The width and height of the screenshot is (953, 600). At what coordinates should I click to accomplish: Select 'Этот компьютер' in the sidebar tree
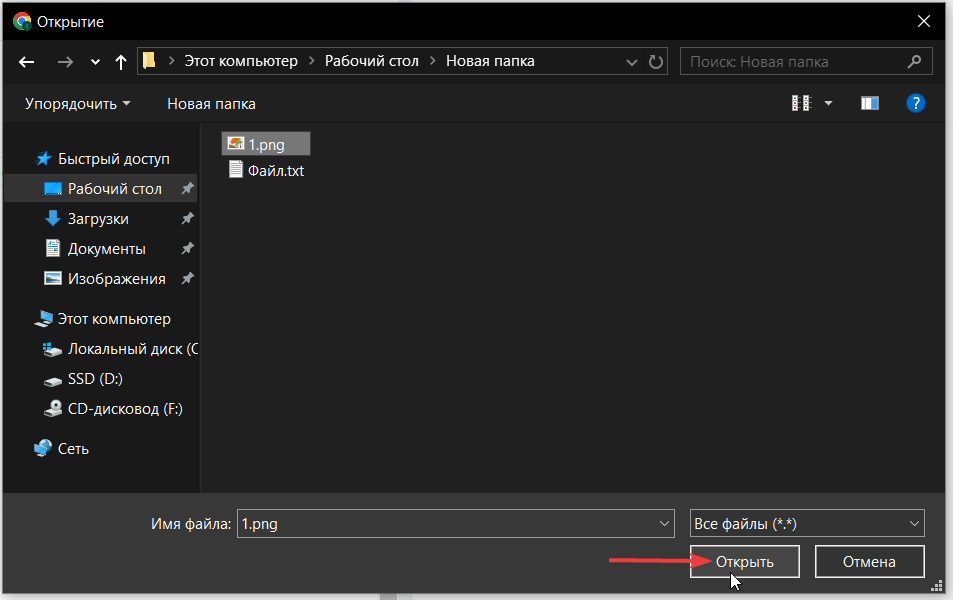click(x=114, y=319)
